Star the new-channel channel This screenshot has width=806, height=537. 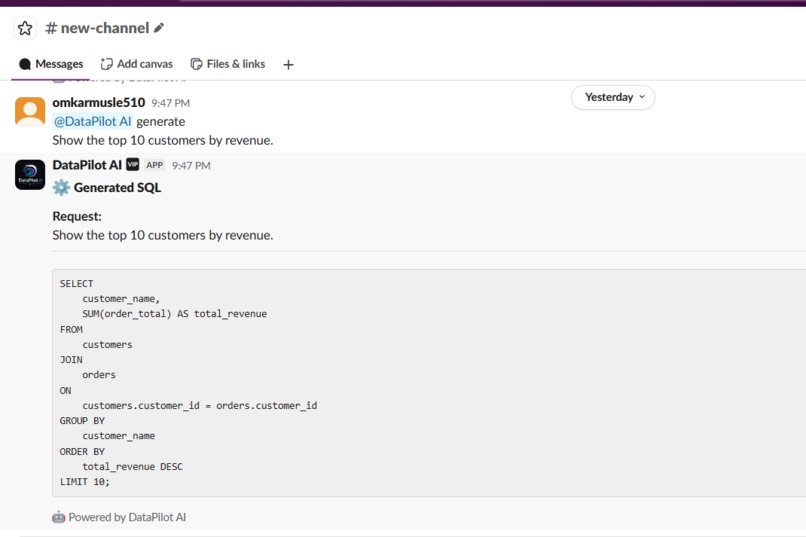pos(25,28)
